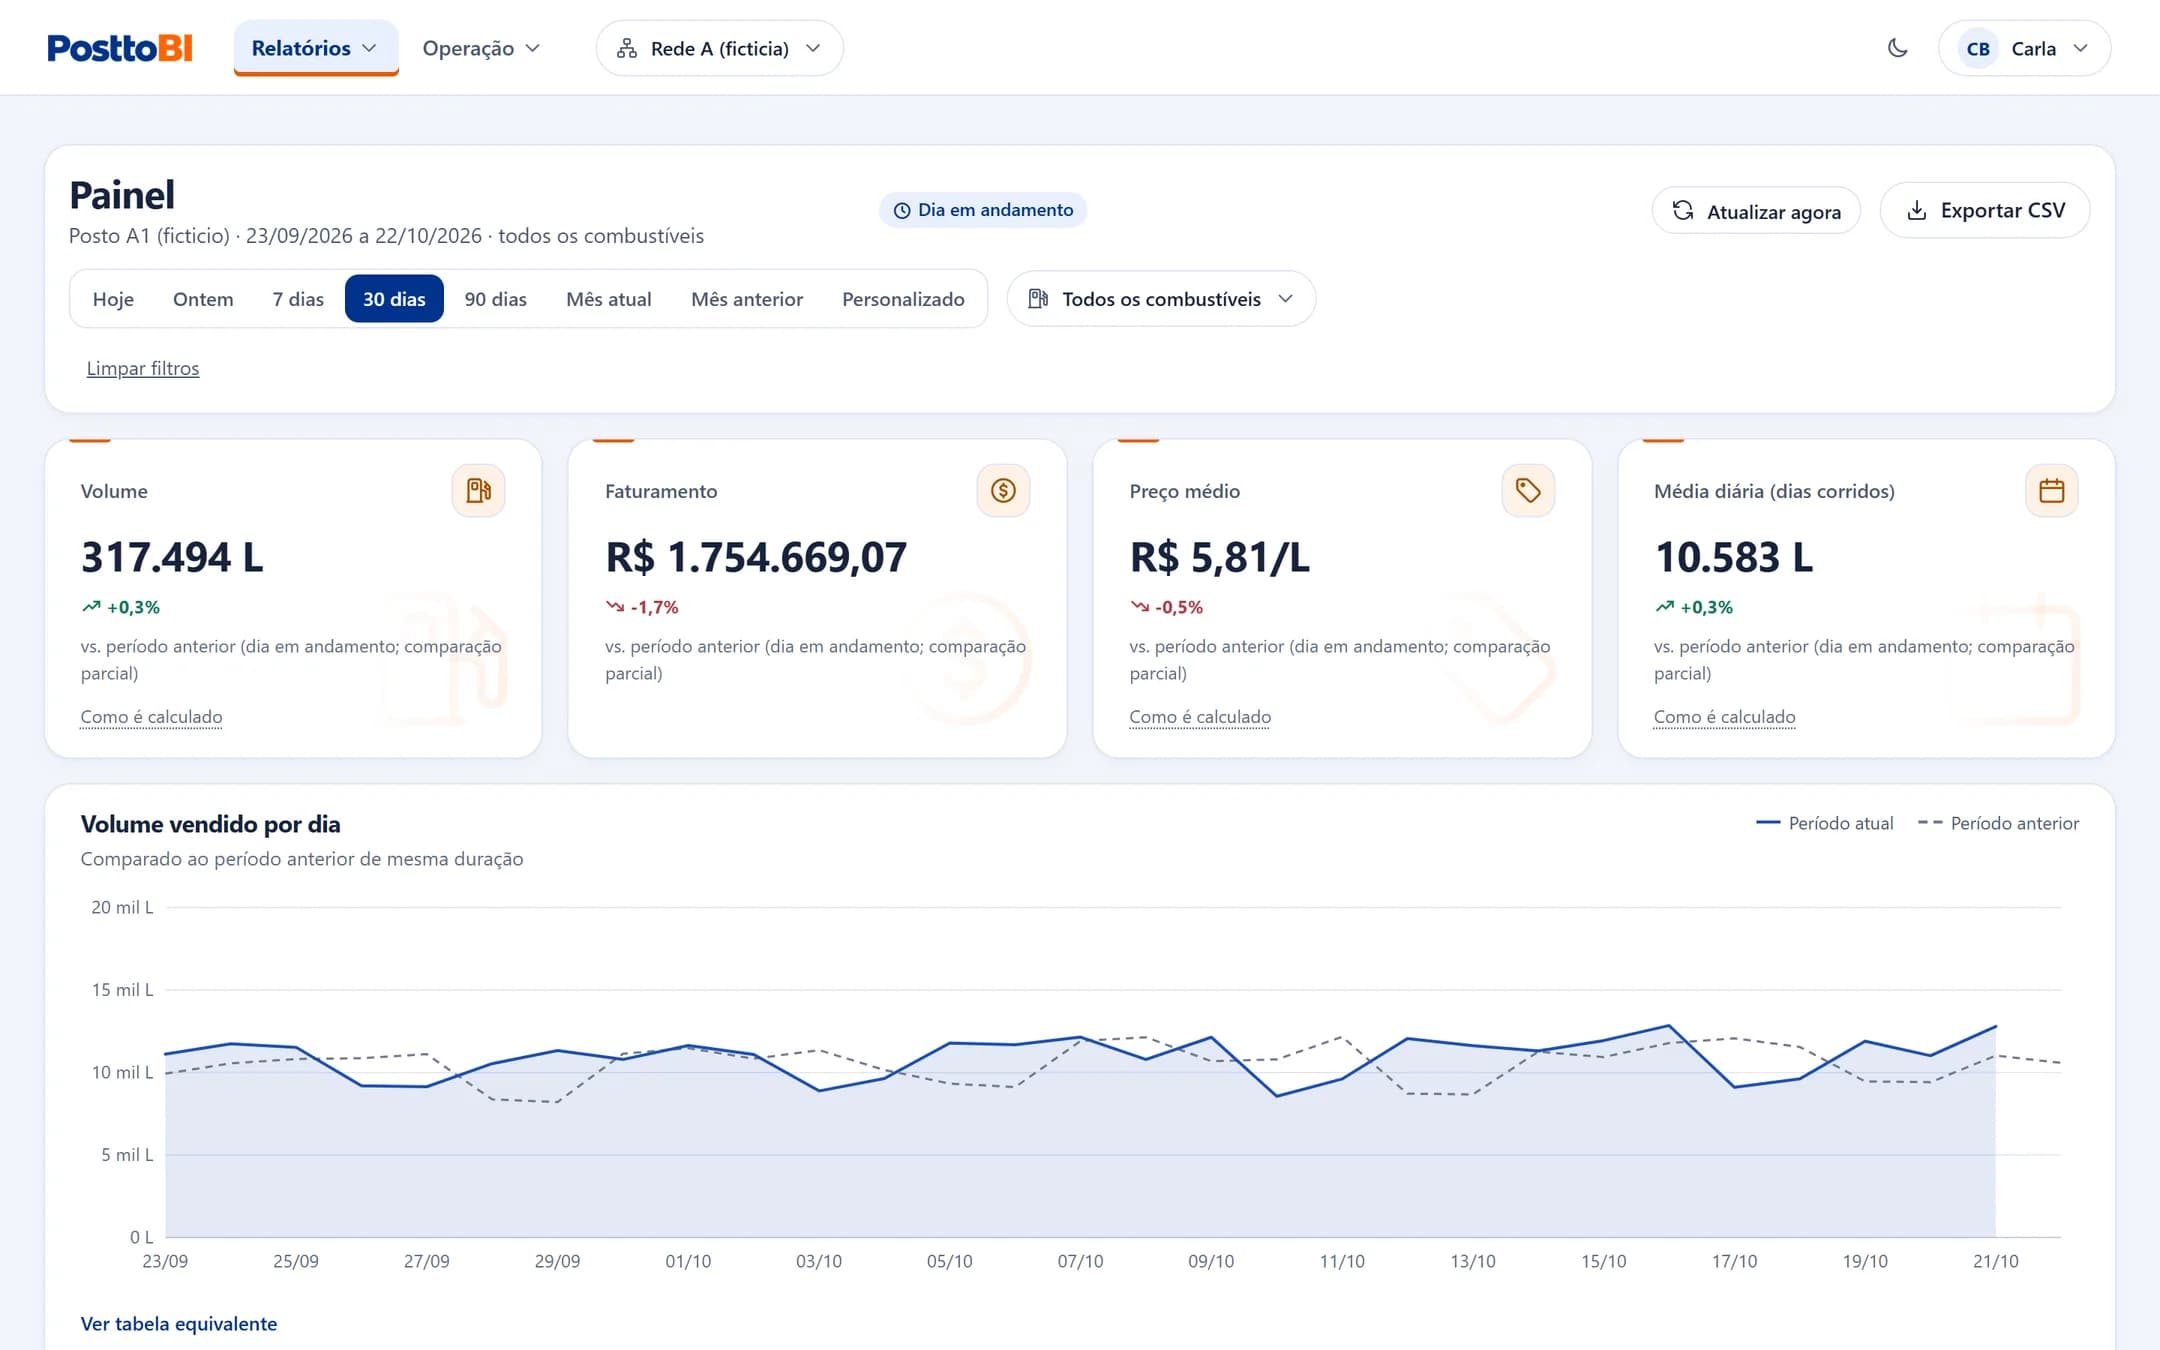Click the price tag icon on Preço médio card
Viewport: 2160px width, 1350px height.
pos(1528,490)
